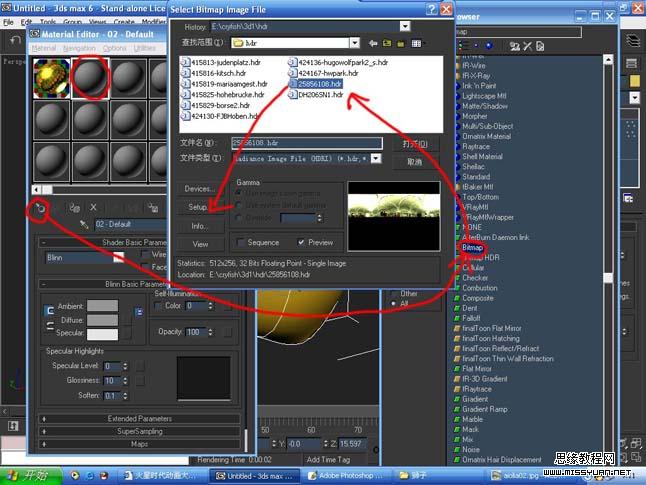Click the Ambient color swatch
Viewport: 646px width, 485px height.
pyautogui.click(x=103, y=306)
